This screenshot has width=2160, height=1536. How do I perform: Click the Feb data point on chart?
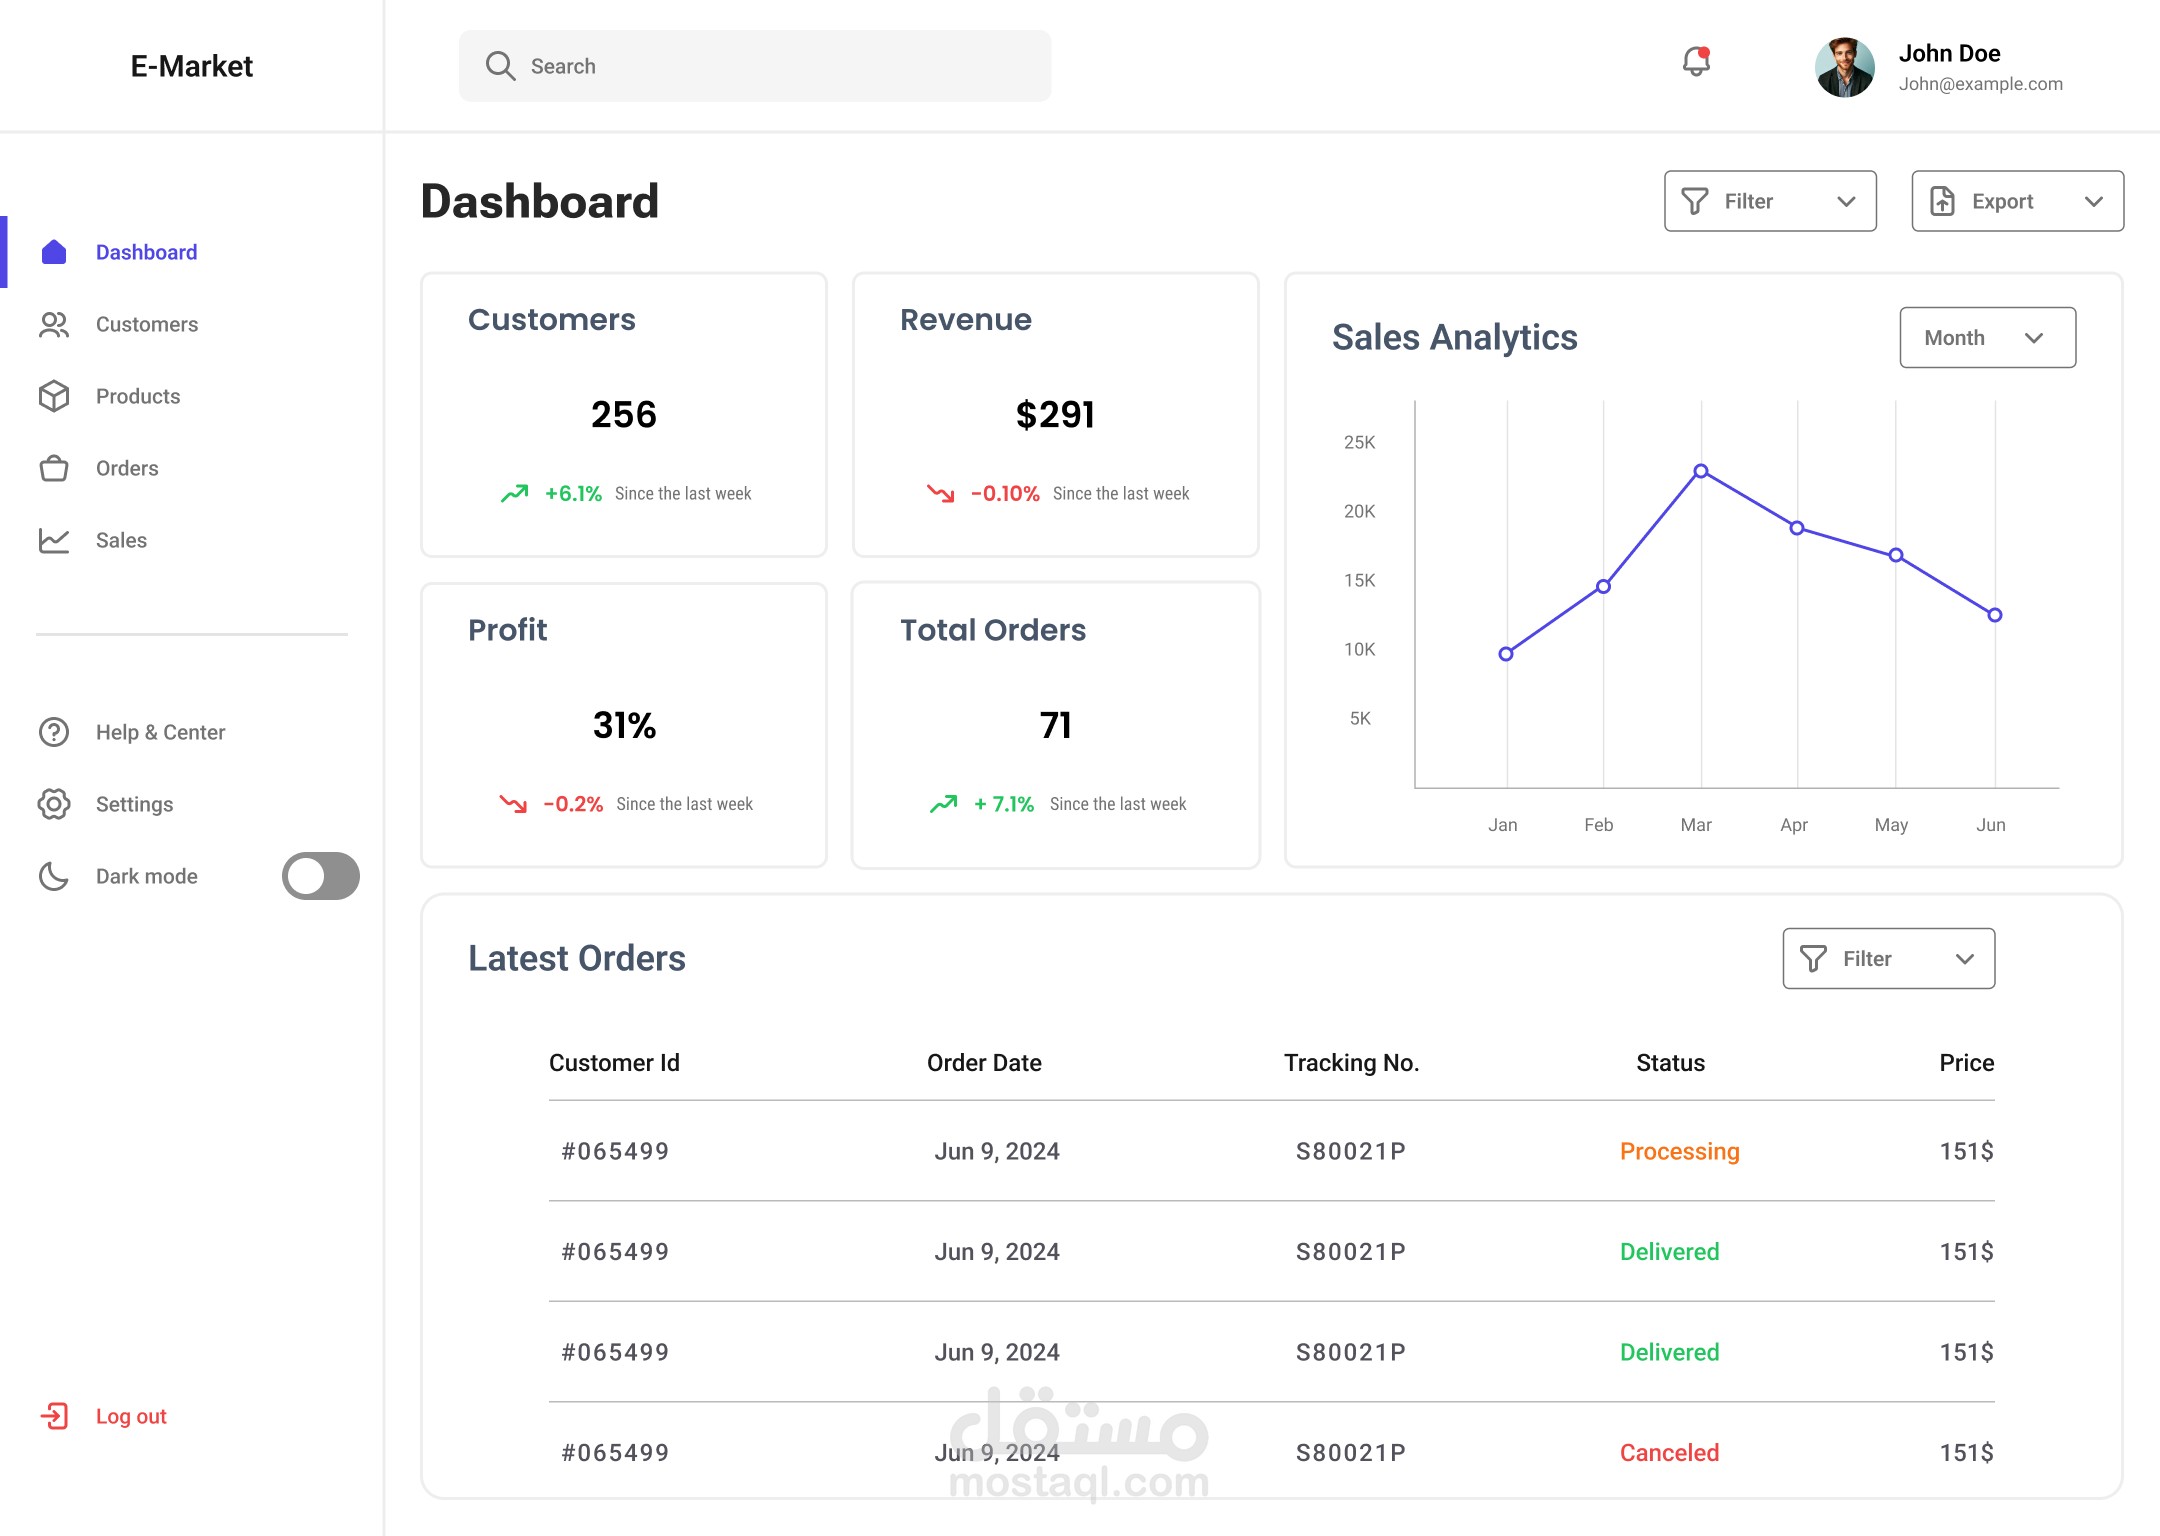(x=1604, y=587)
